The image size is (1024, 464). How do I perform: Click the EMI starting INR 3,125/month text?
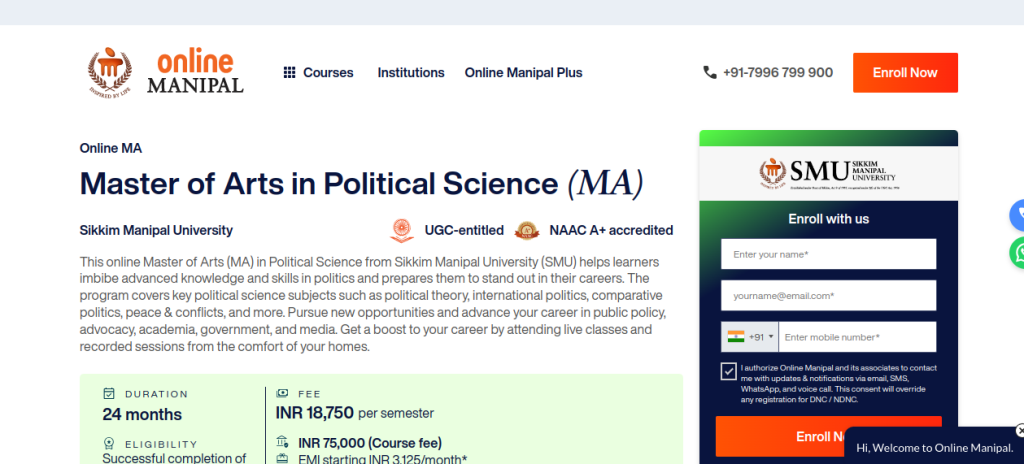coord(383,459)
